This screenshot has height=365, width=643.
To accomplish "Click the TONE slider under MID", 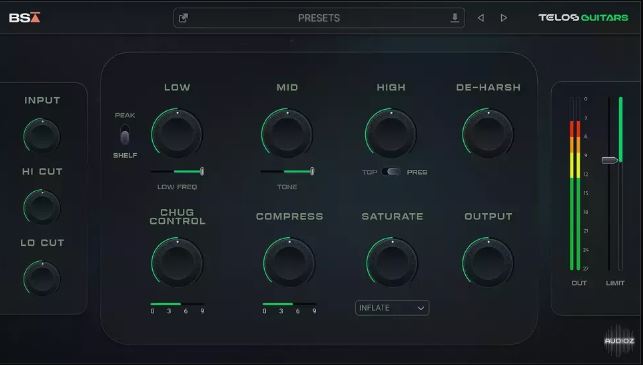I will coord(287,171).
